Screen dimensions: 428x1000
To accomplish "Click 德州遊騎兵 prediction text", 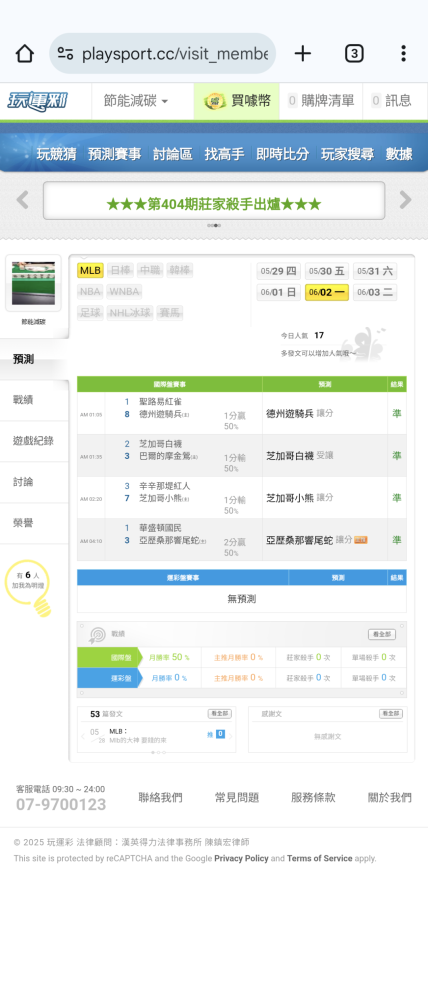I will coord(290,413).
